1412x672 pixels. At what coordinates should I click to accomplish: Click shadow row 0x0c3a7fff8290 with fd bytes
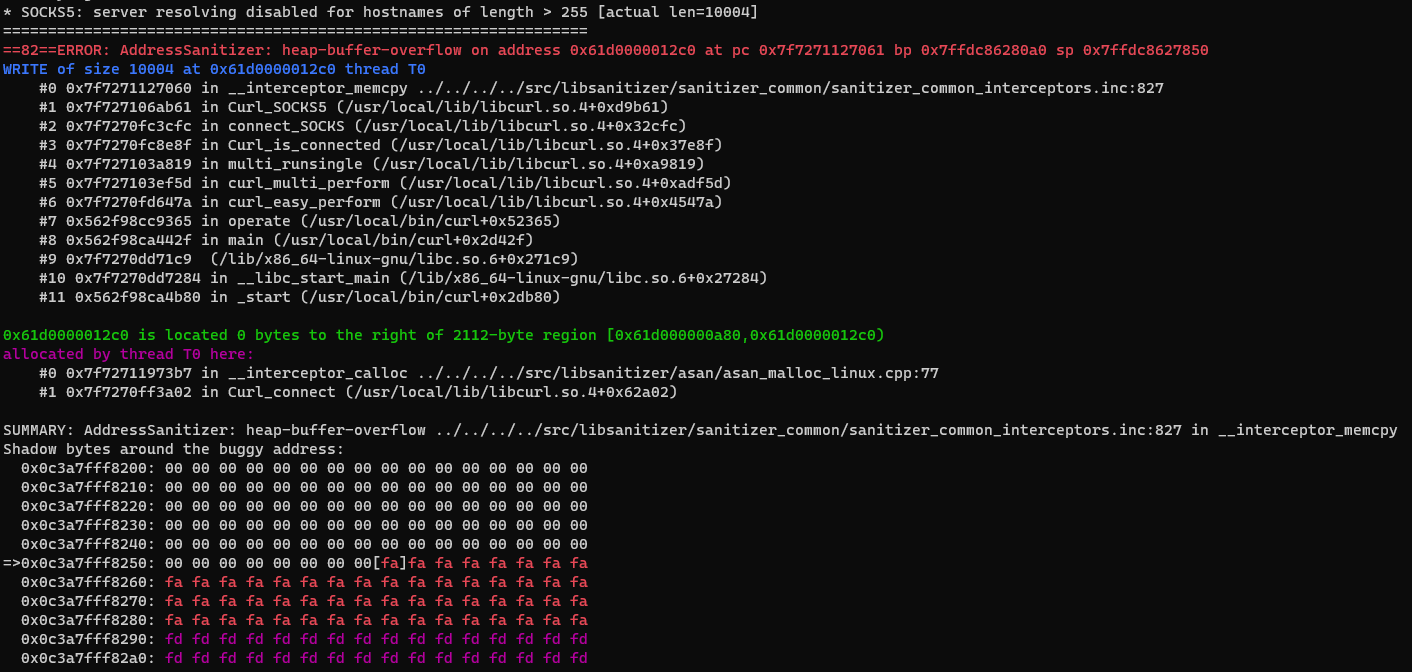pyautogui.click(x=304, y=639)
